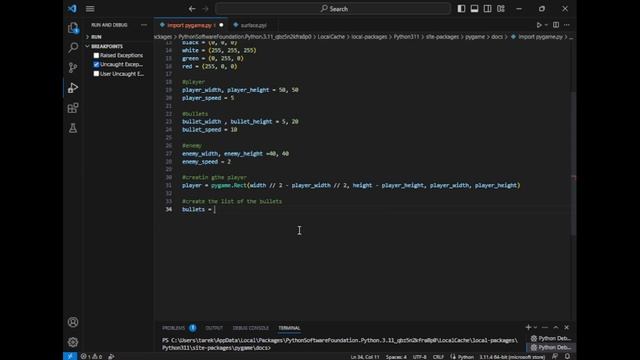Screen dimensions: 640x360
Task: Click the VS Code logo icon
Action: [x=72, y=9]
